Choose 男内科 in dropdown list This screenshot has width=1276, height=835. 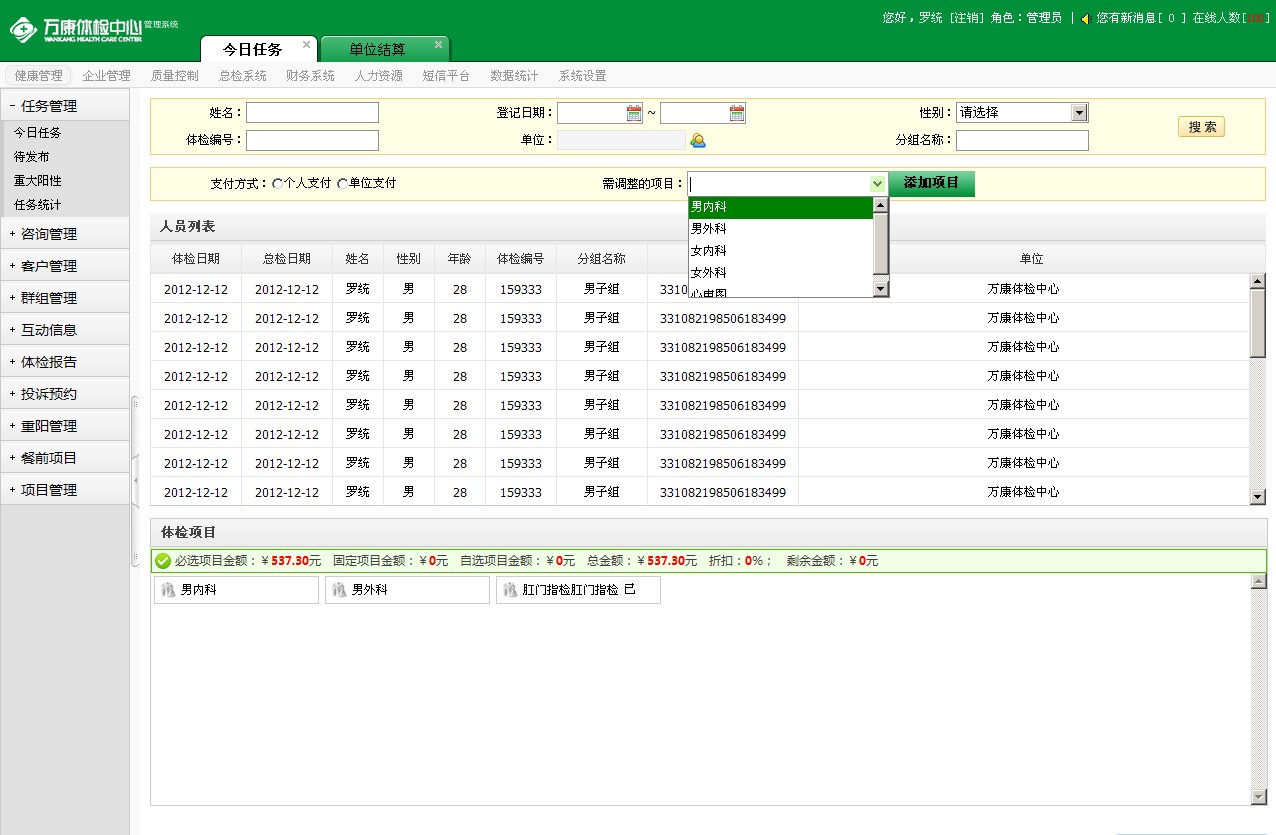tap(781, 207)
